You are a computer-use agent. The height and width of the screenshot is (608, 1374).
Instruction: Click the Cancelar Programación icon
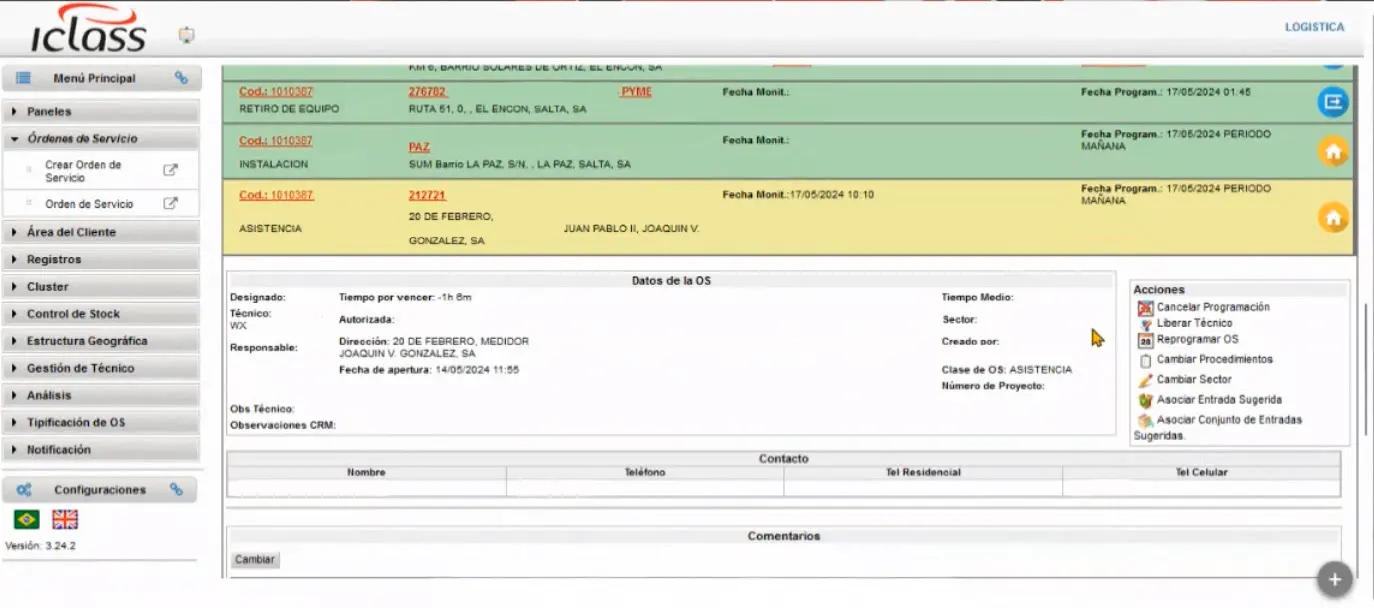(x=1146, y=308)
